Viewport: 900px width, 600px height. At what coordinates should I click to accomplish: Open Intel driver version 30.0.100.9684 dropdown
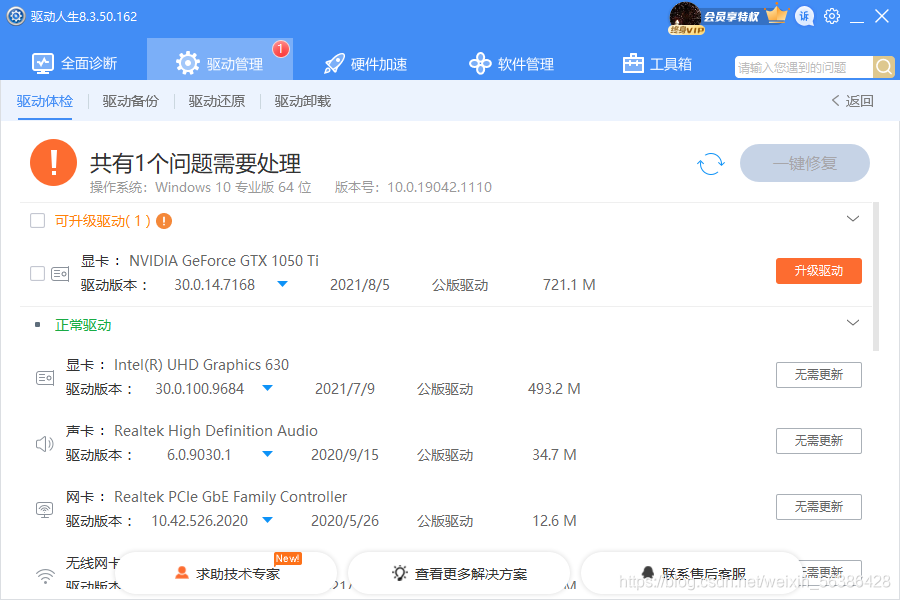(267, 388)
